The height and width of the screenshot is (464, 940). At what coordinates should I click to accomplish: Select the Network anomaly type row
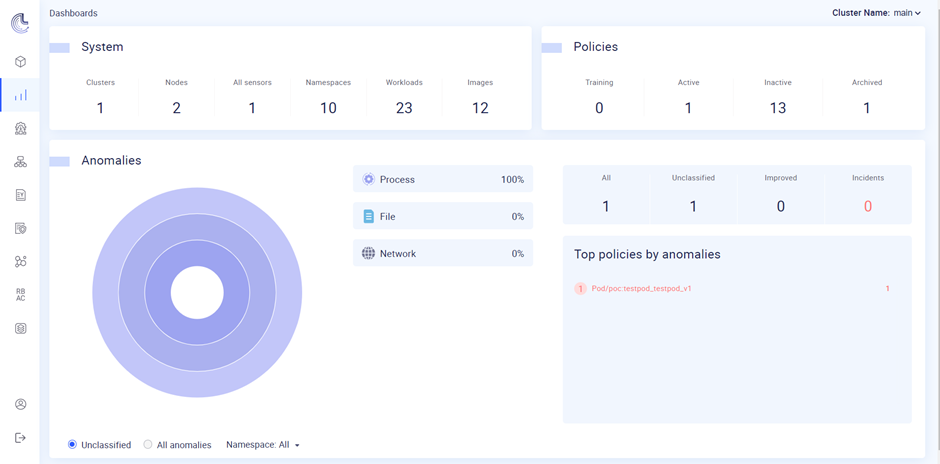pyautogui.click(x=443, y=254)
